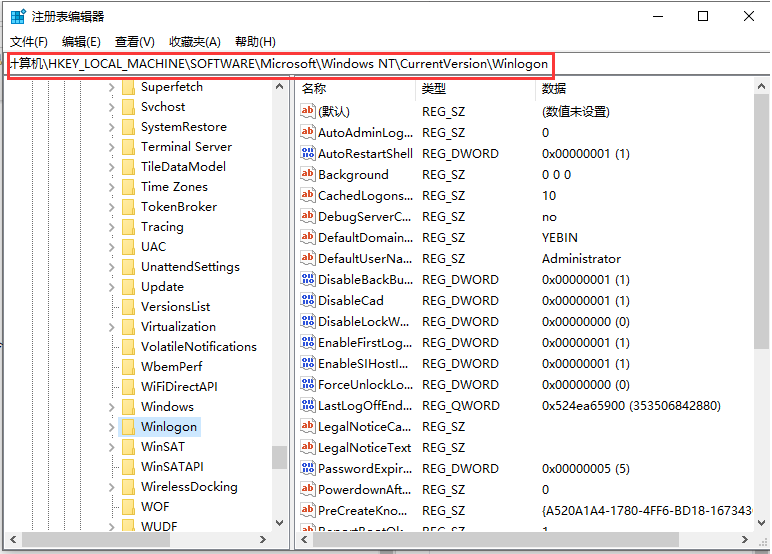Expand the Winlogon key chevron
The image size is (772, 554).
(x=111, y=427)
